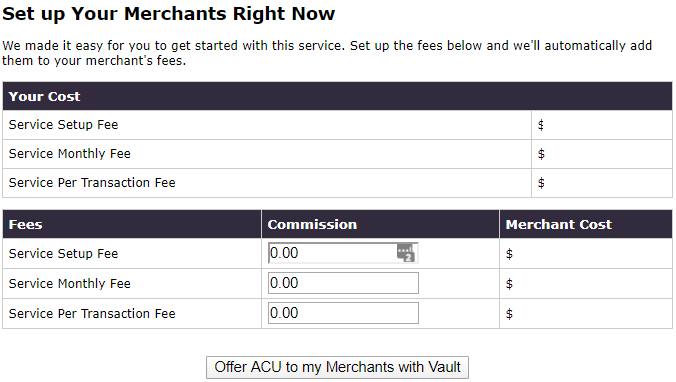Focus the Service Setup Fee commission input
Viewport: 676px width, 382px height.
click(343, 253)
